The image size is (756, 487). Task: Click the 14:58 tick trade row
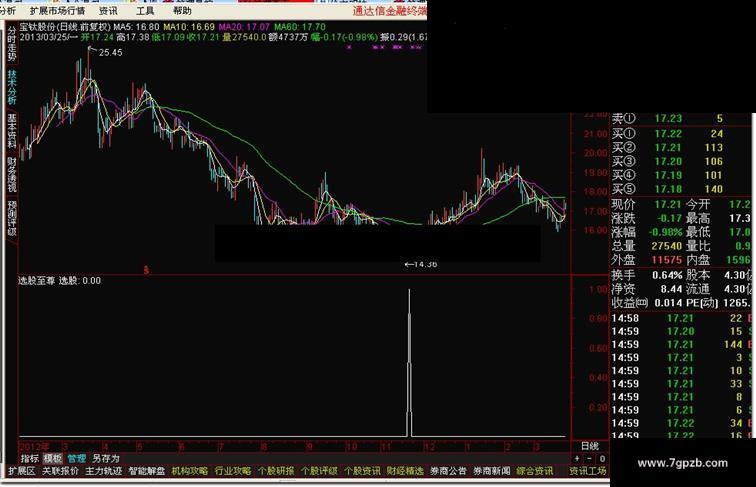pyautogui.click(x=682, y=318)
